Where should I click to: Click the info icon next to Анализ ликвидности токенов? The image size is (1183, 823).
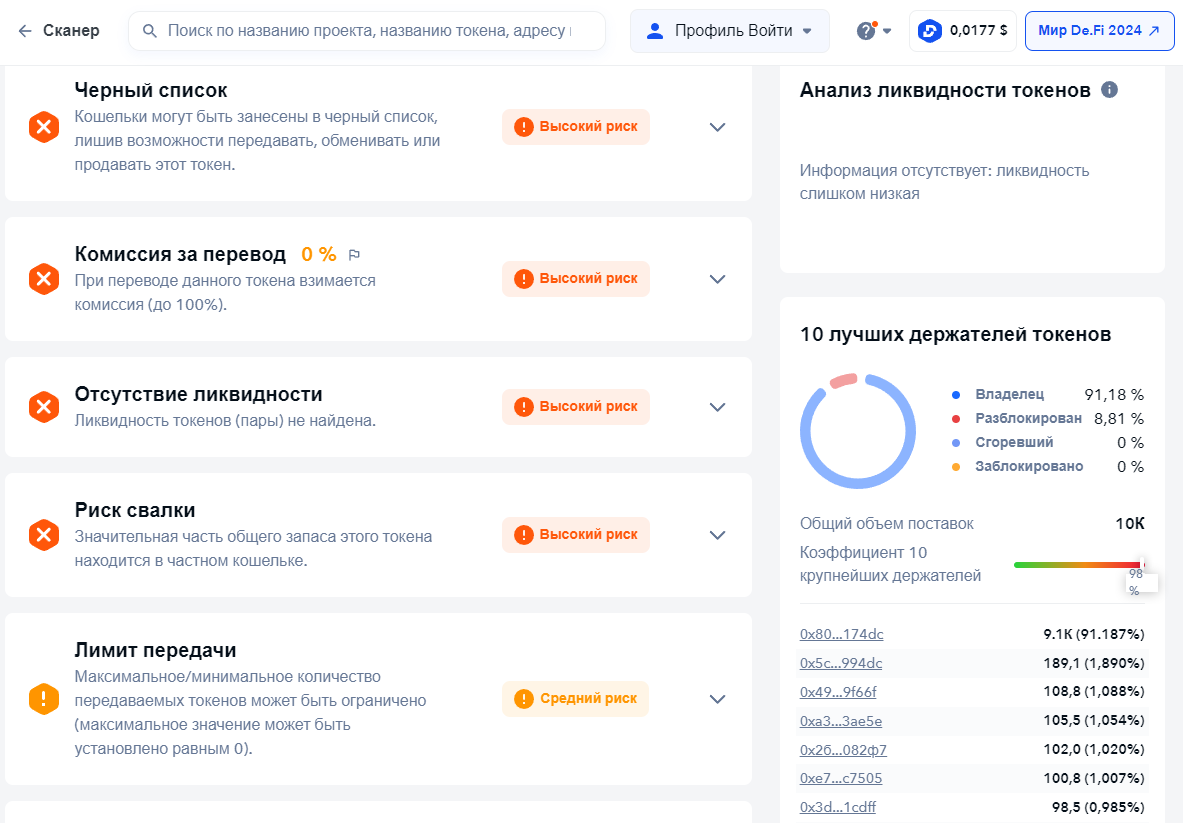(x=1108, y=89)
